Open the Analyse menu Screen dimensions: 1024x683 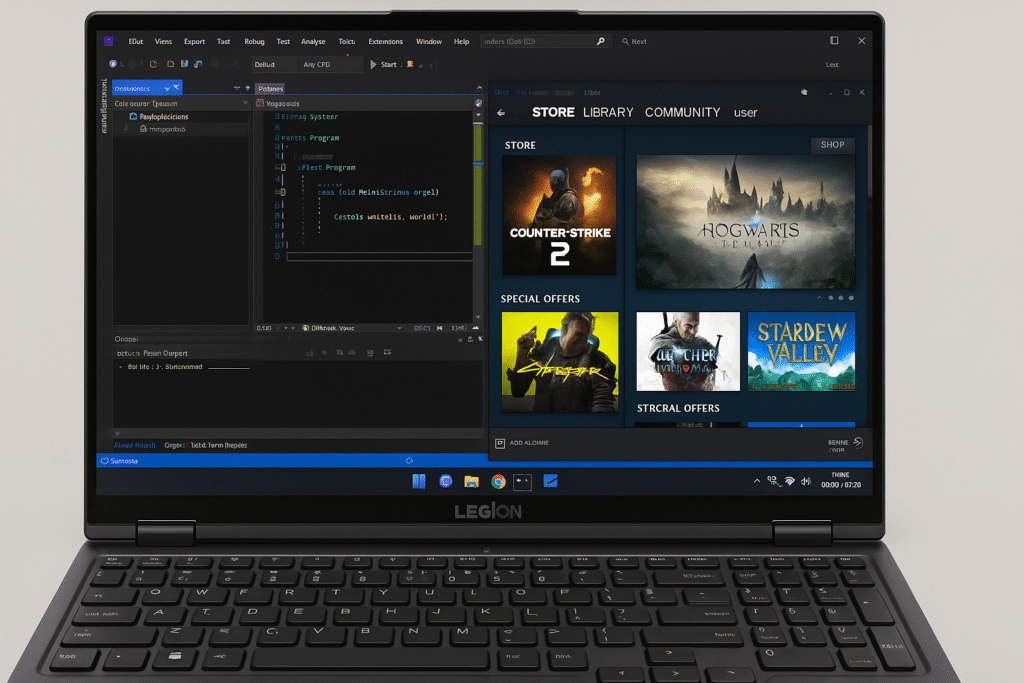[313, 41]
